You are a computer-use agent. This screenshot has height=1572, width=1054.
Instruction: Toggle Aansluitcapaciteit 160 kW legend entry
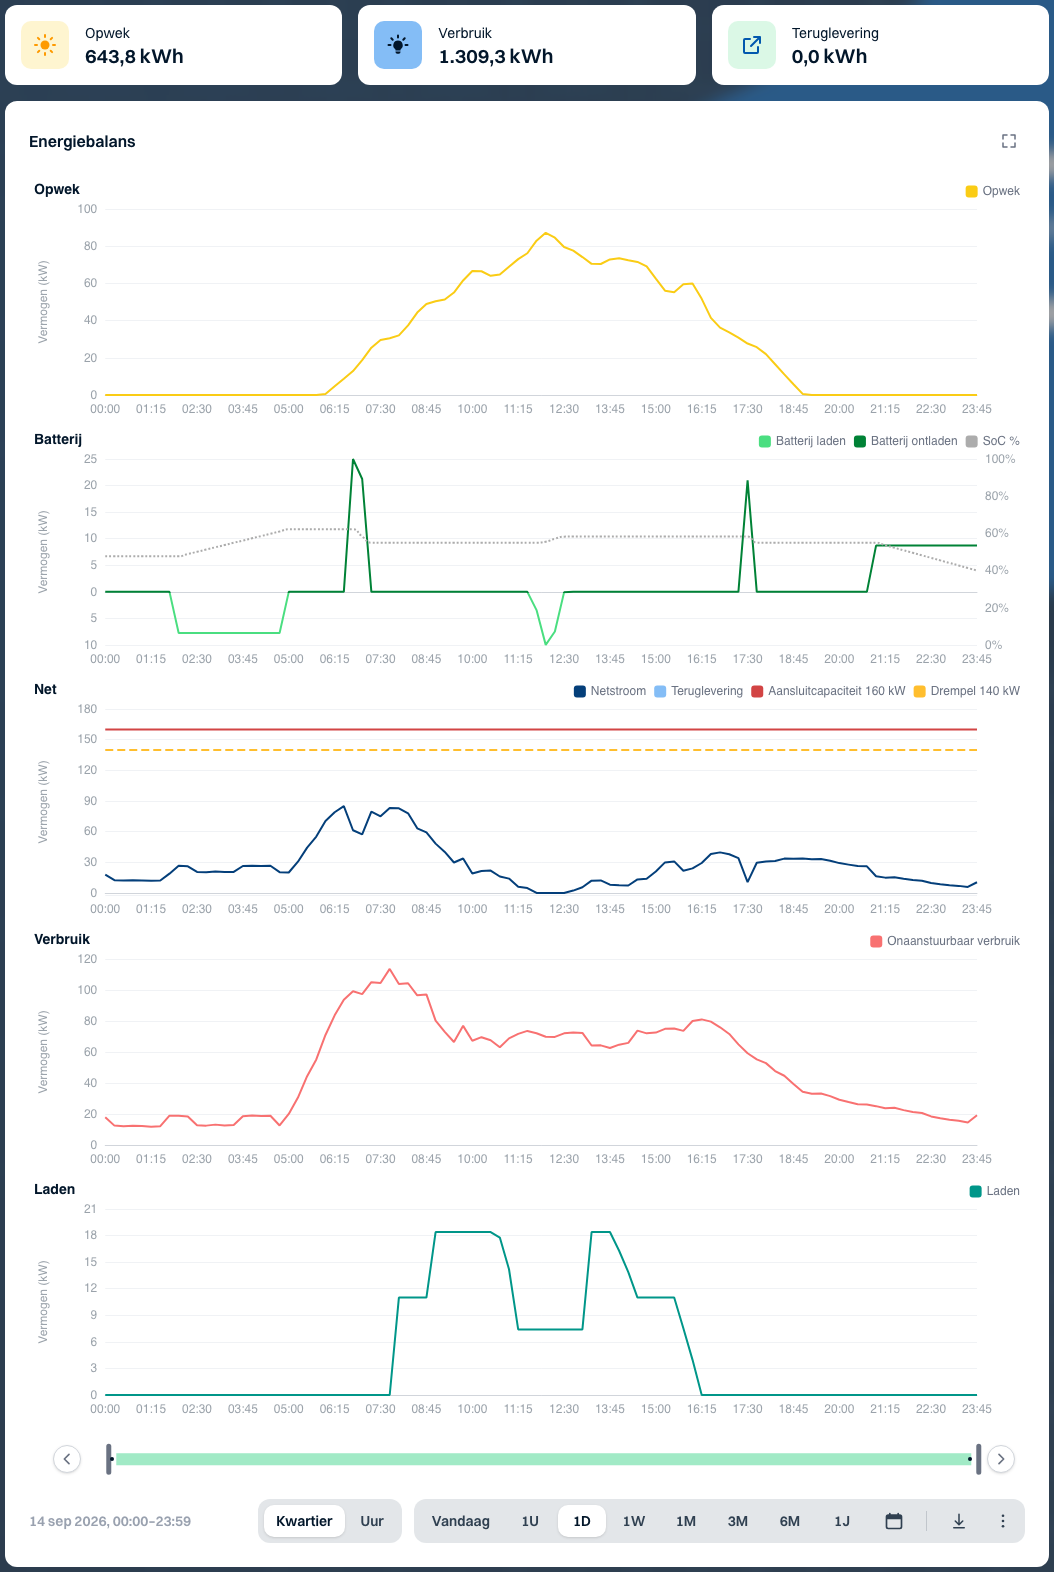click(x=829, y=691)
